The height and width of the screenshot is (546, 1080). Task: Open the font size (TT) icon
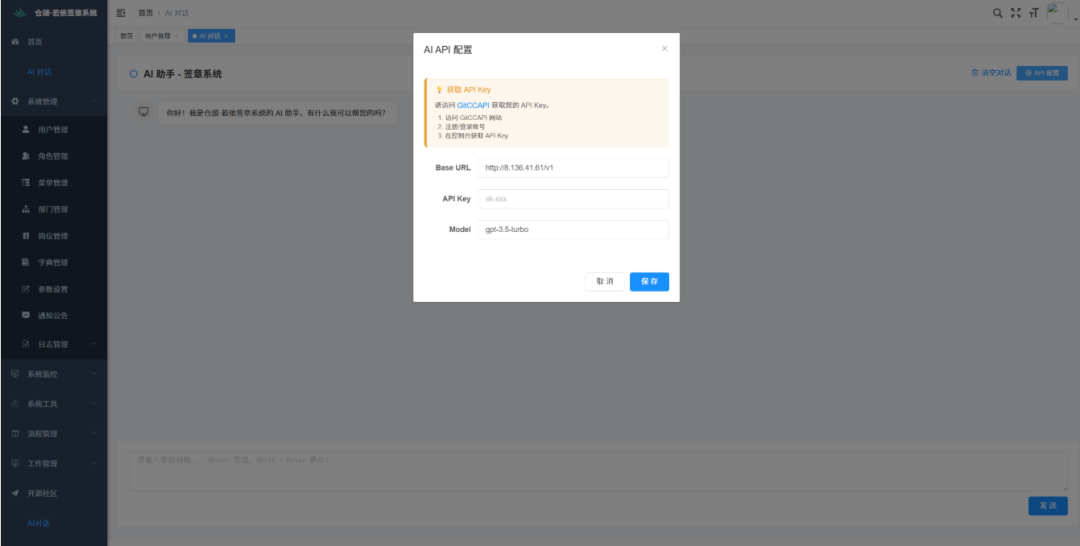coord(1033,12)
